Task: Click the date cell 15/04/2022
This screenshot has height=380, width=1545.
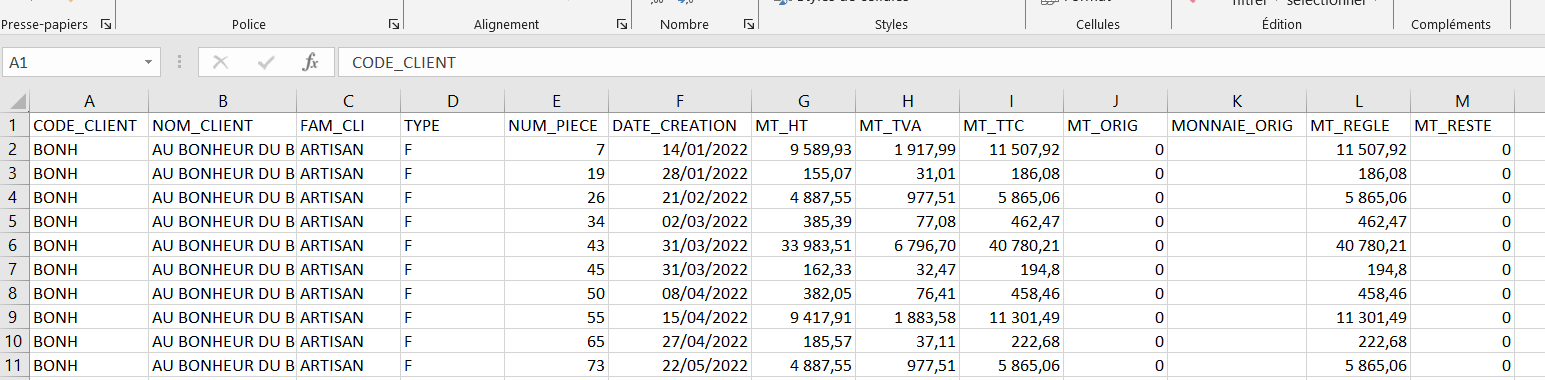Action: click(x=680, y=318)
